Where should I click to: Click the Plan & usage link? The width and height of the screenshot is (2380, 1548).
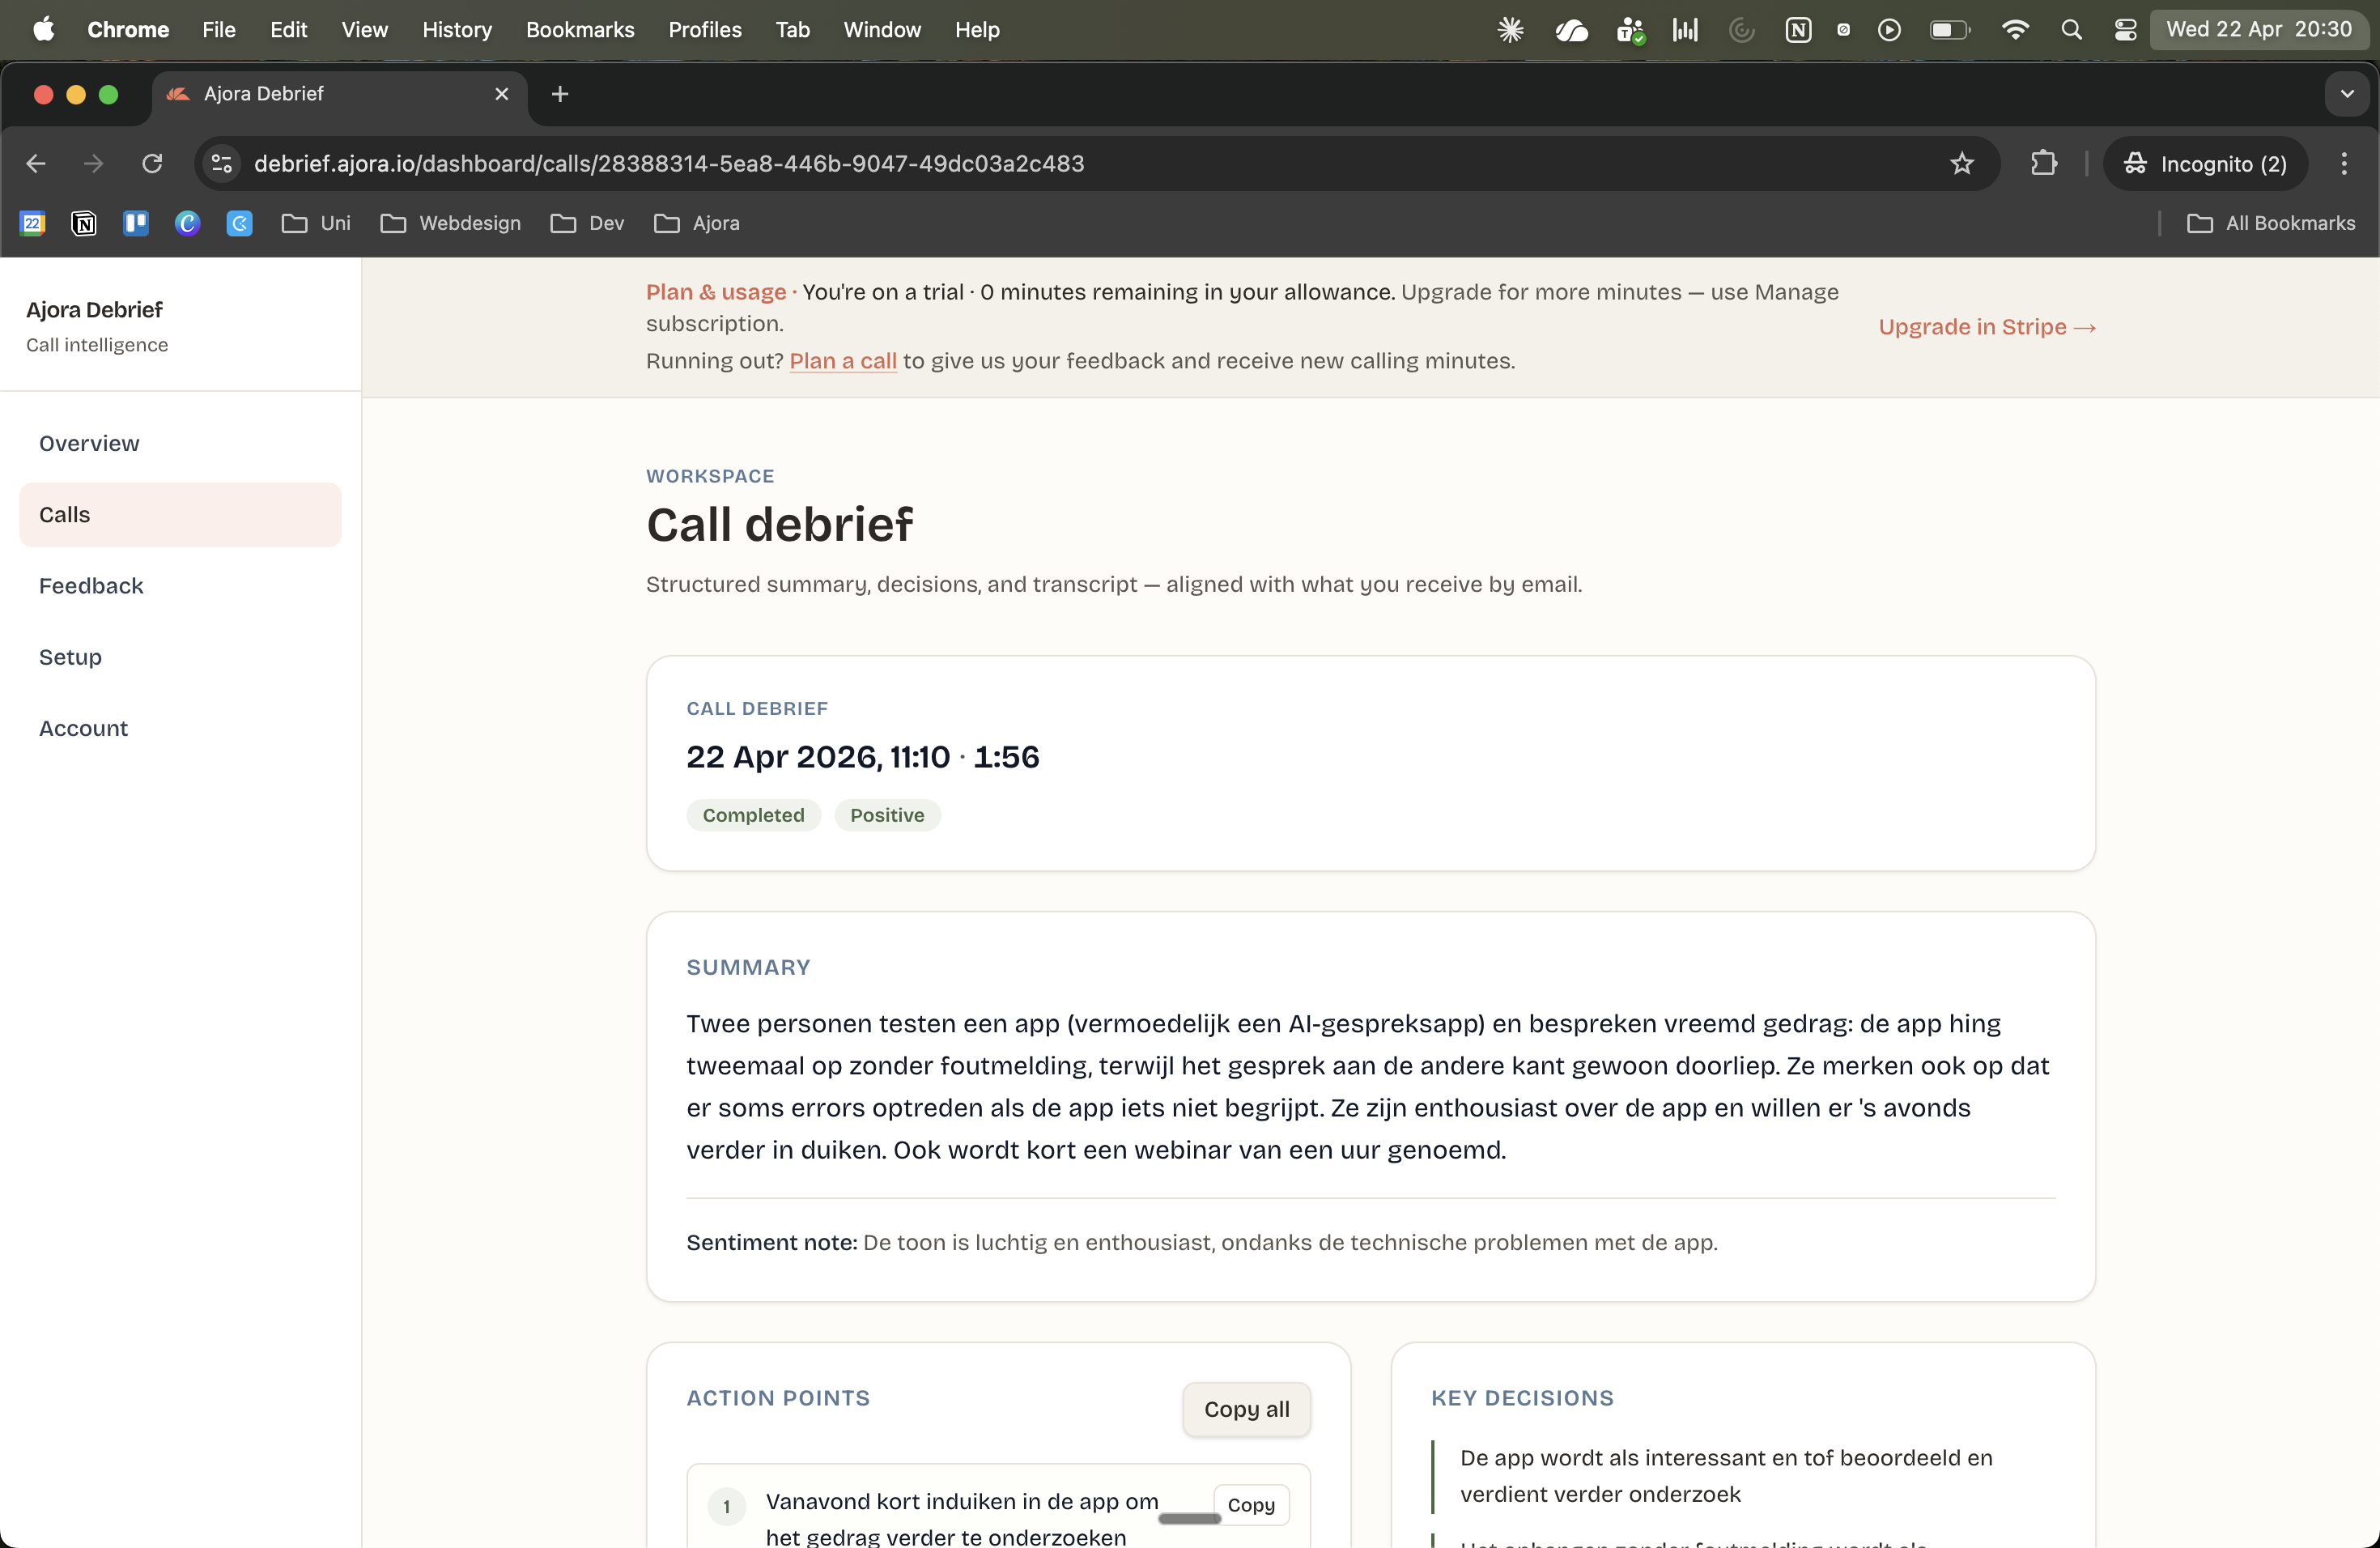click(716, 292)
